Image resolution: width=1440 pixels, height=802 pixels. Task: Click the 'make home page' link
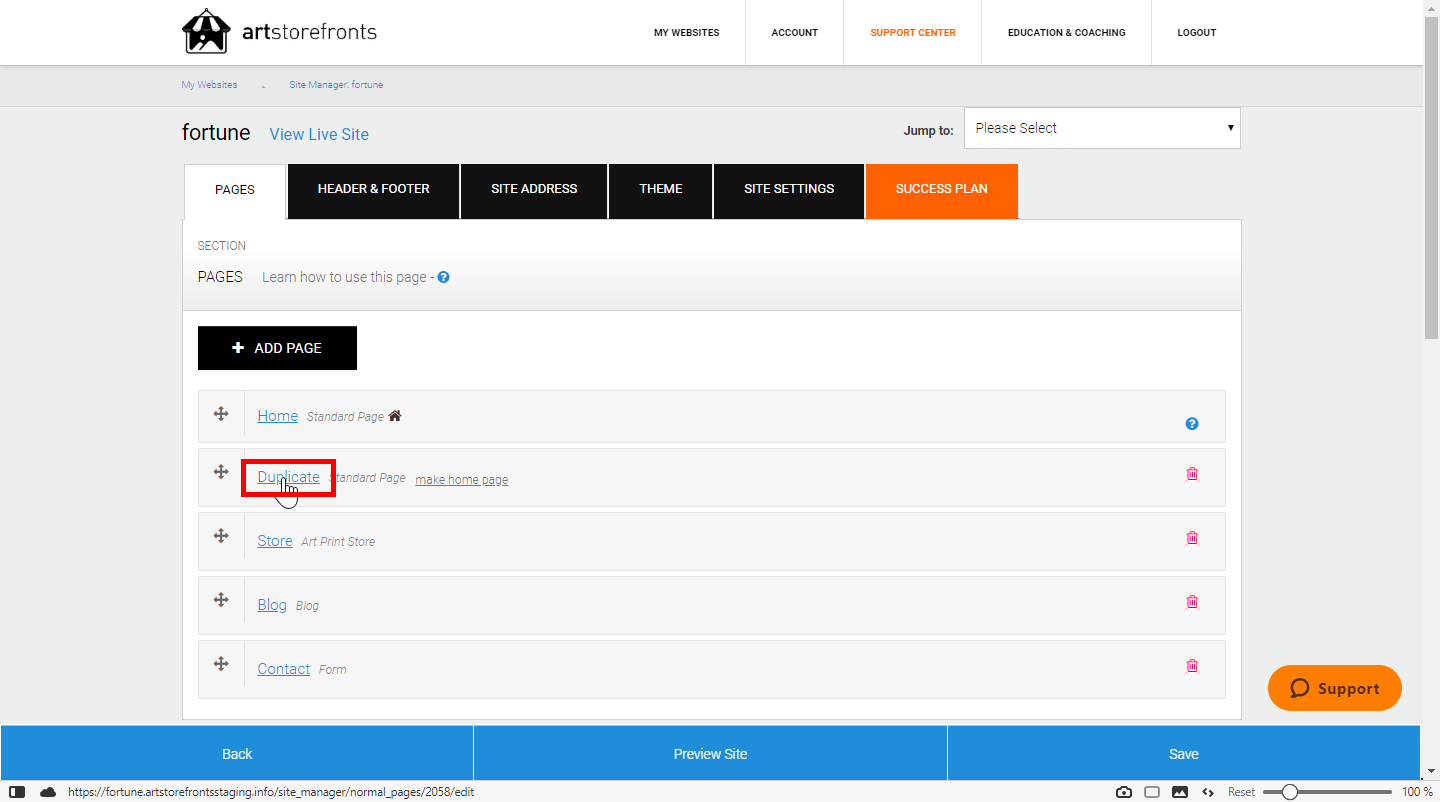coord(461,479)
